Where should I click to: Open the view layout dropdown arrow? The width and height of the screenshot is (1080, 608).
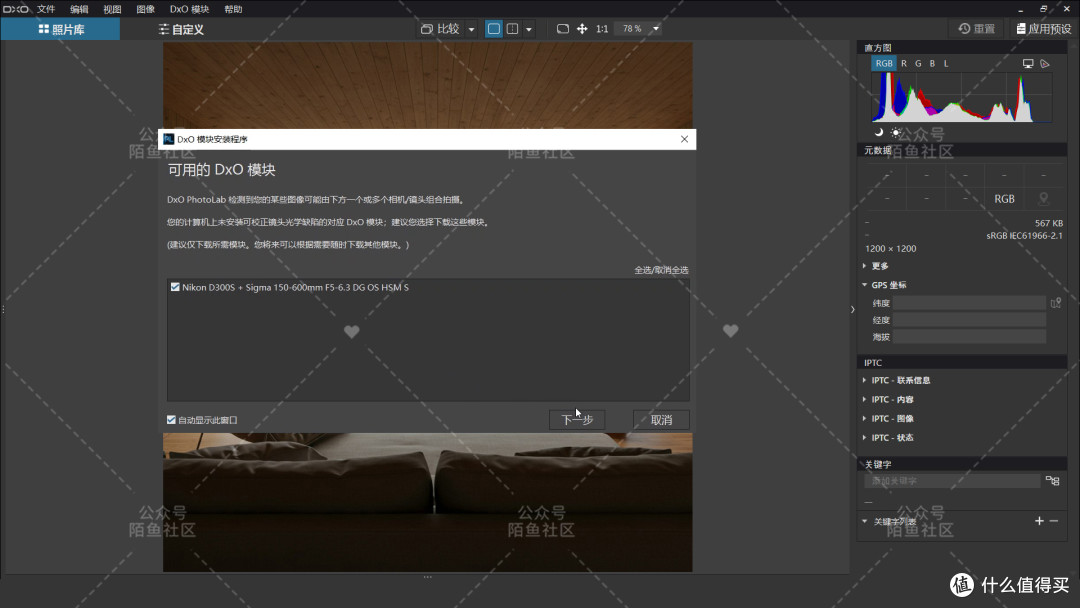click(528, 29)
